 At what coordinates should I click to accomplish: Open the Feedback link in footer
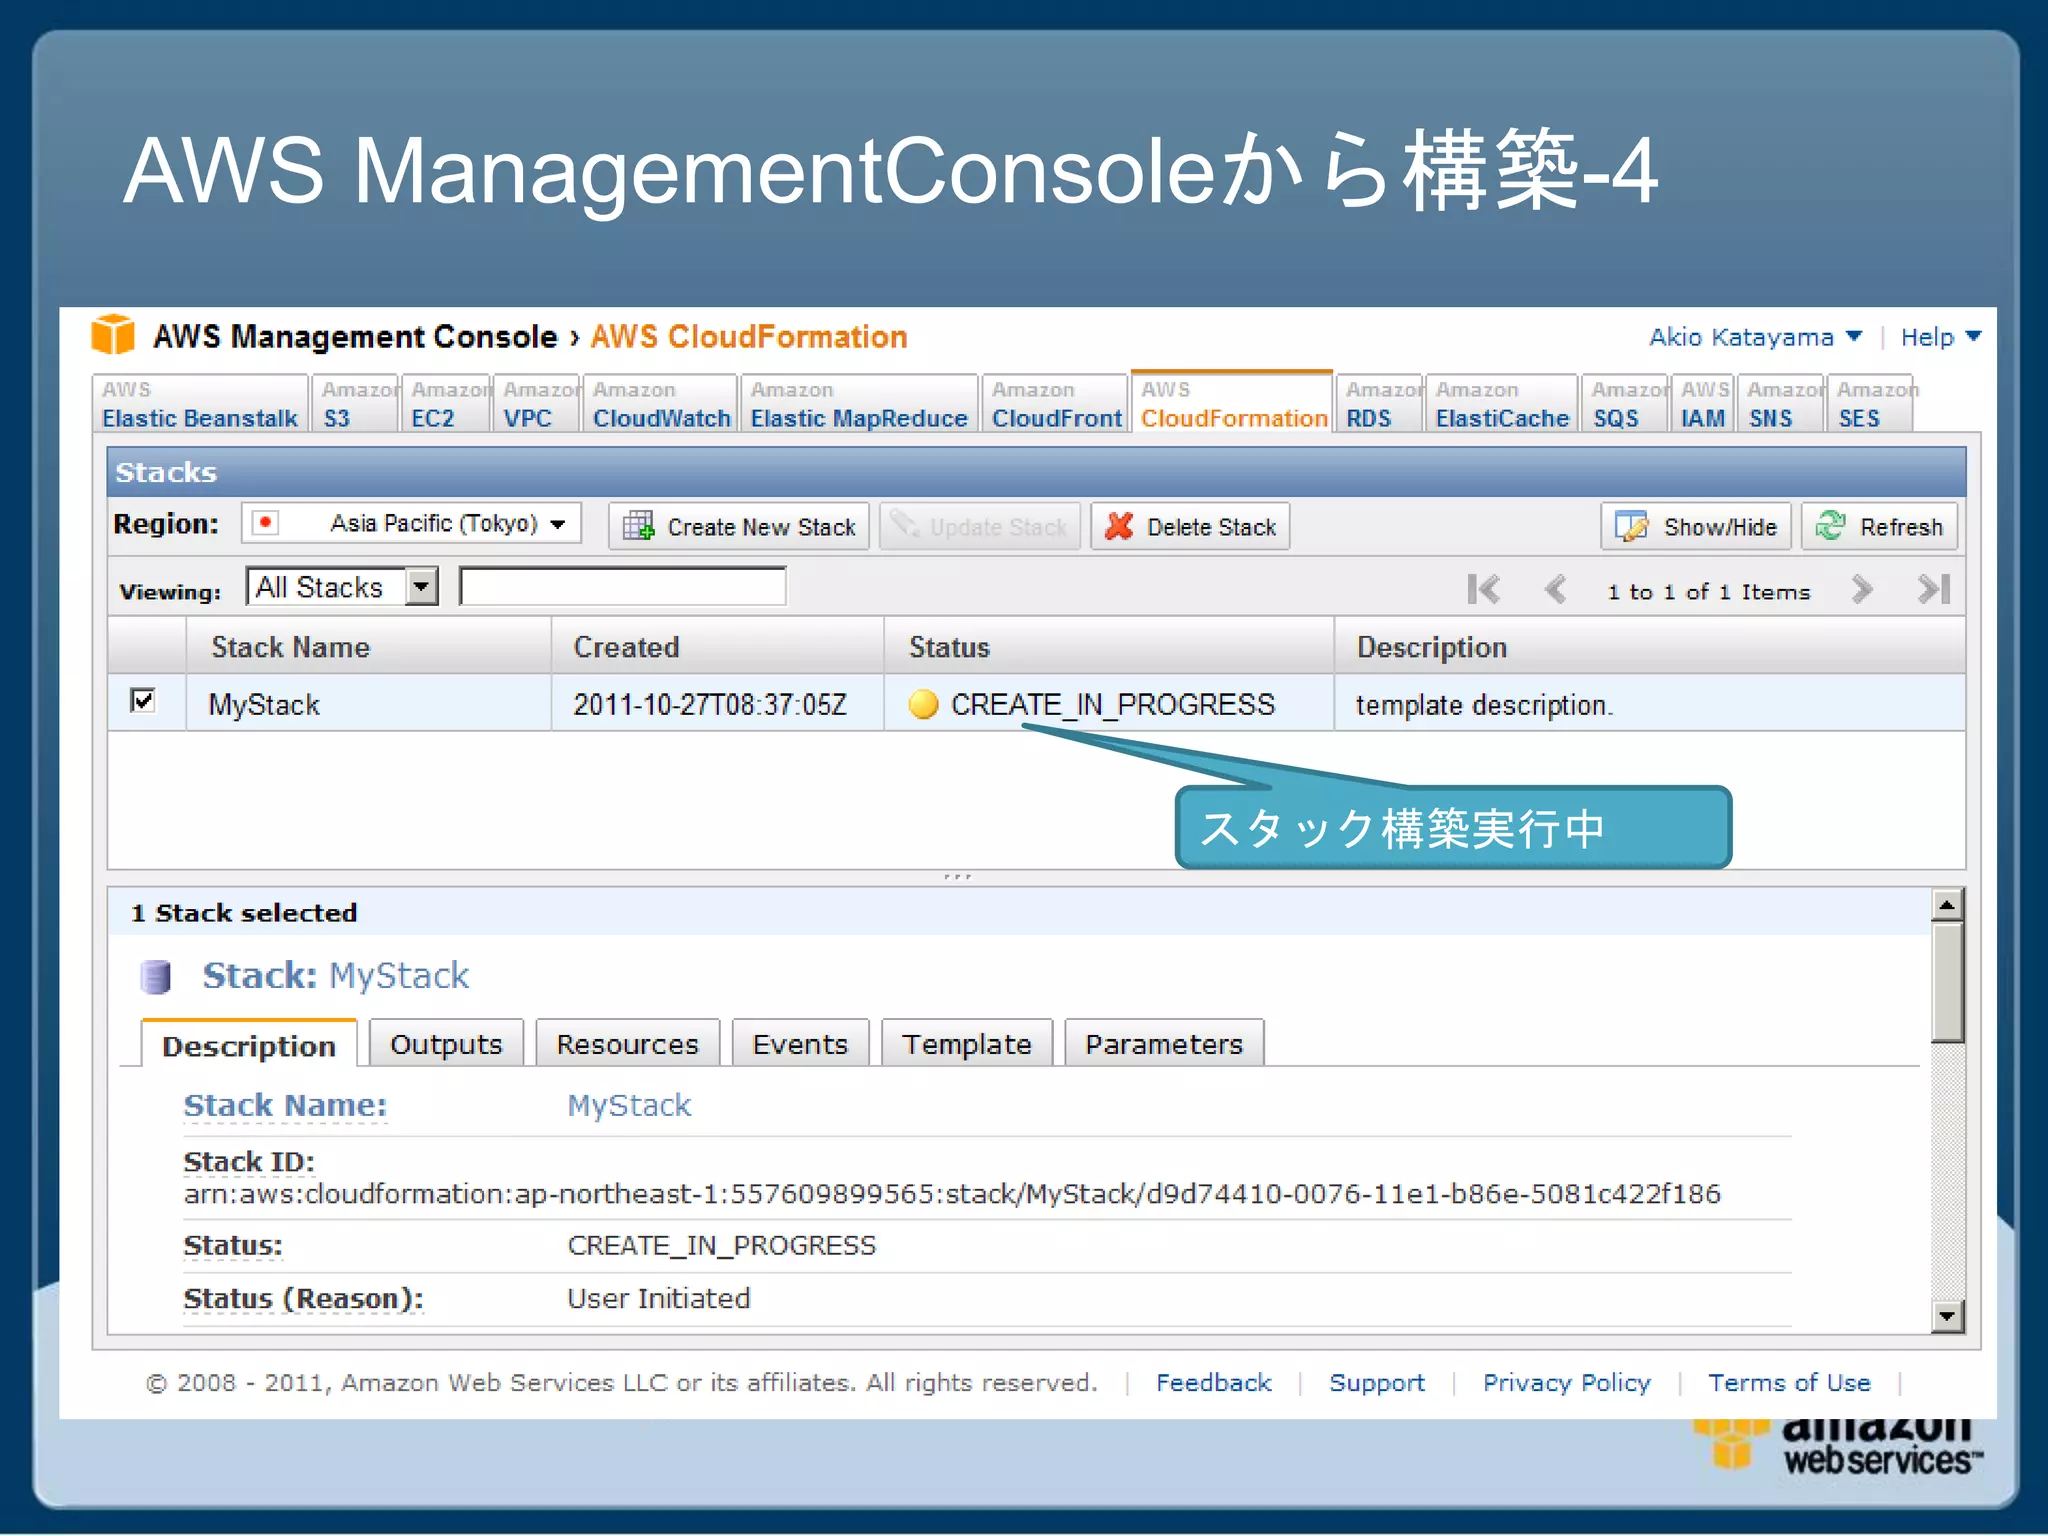pyautogui.click(x=1213, y=1382)
